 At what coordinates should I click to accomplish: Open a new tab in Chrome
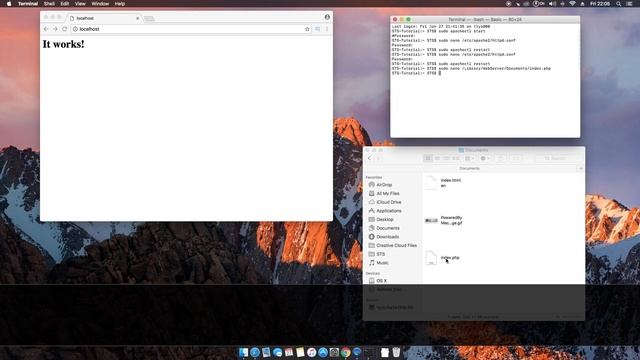149,19
